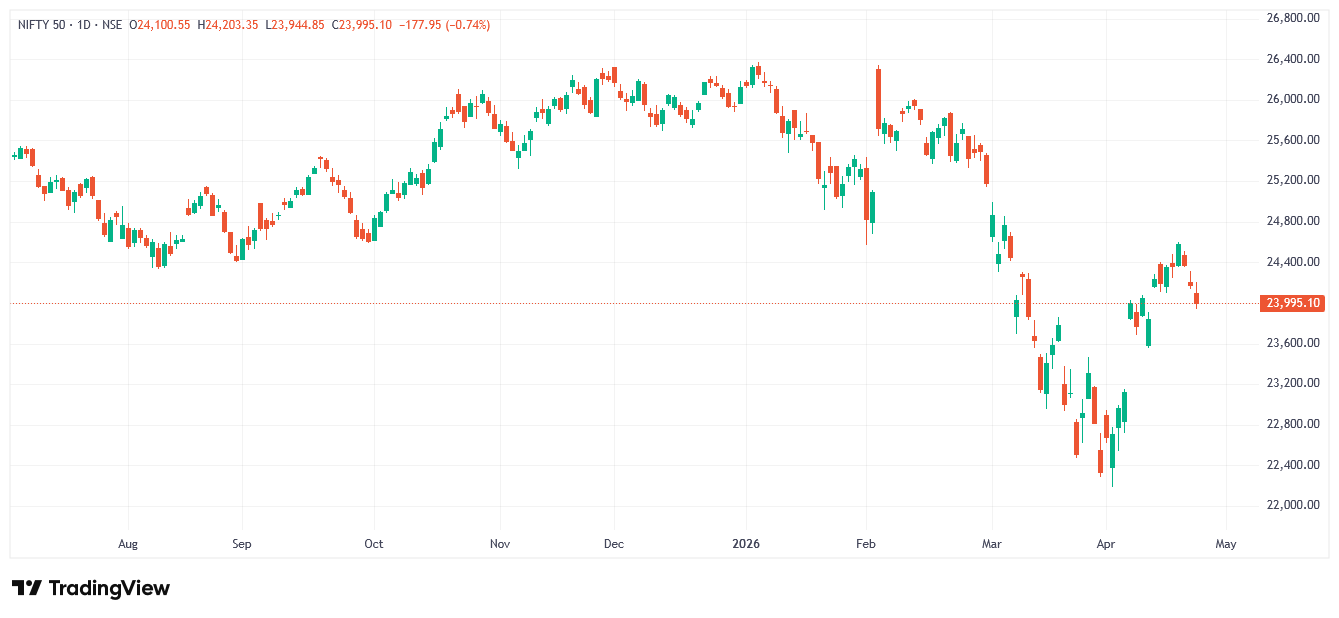Click the 25,200.00 price scale label
Image resolution: width=1339 pixels, height=618 pixels.
(1293, 180)
